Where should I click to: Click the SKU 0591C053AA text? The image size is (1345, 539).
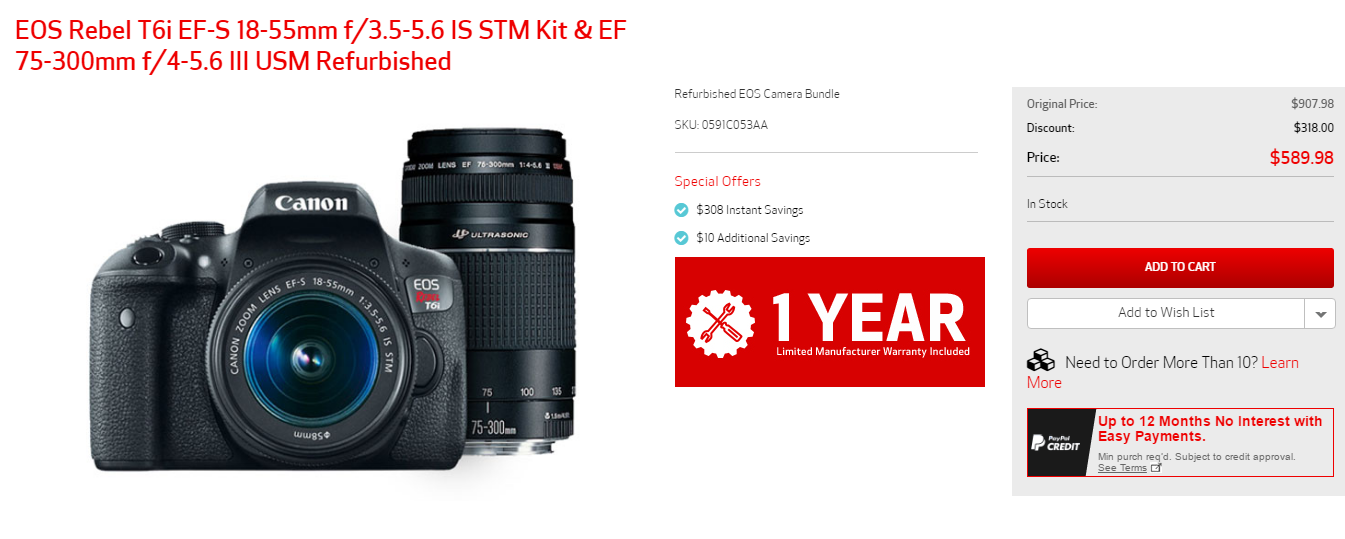(721, 125)
